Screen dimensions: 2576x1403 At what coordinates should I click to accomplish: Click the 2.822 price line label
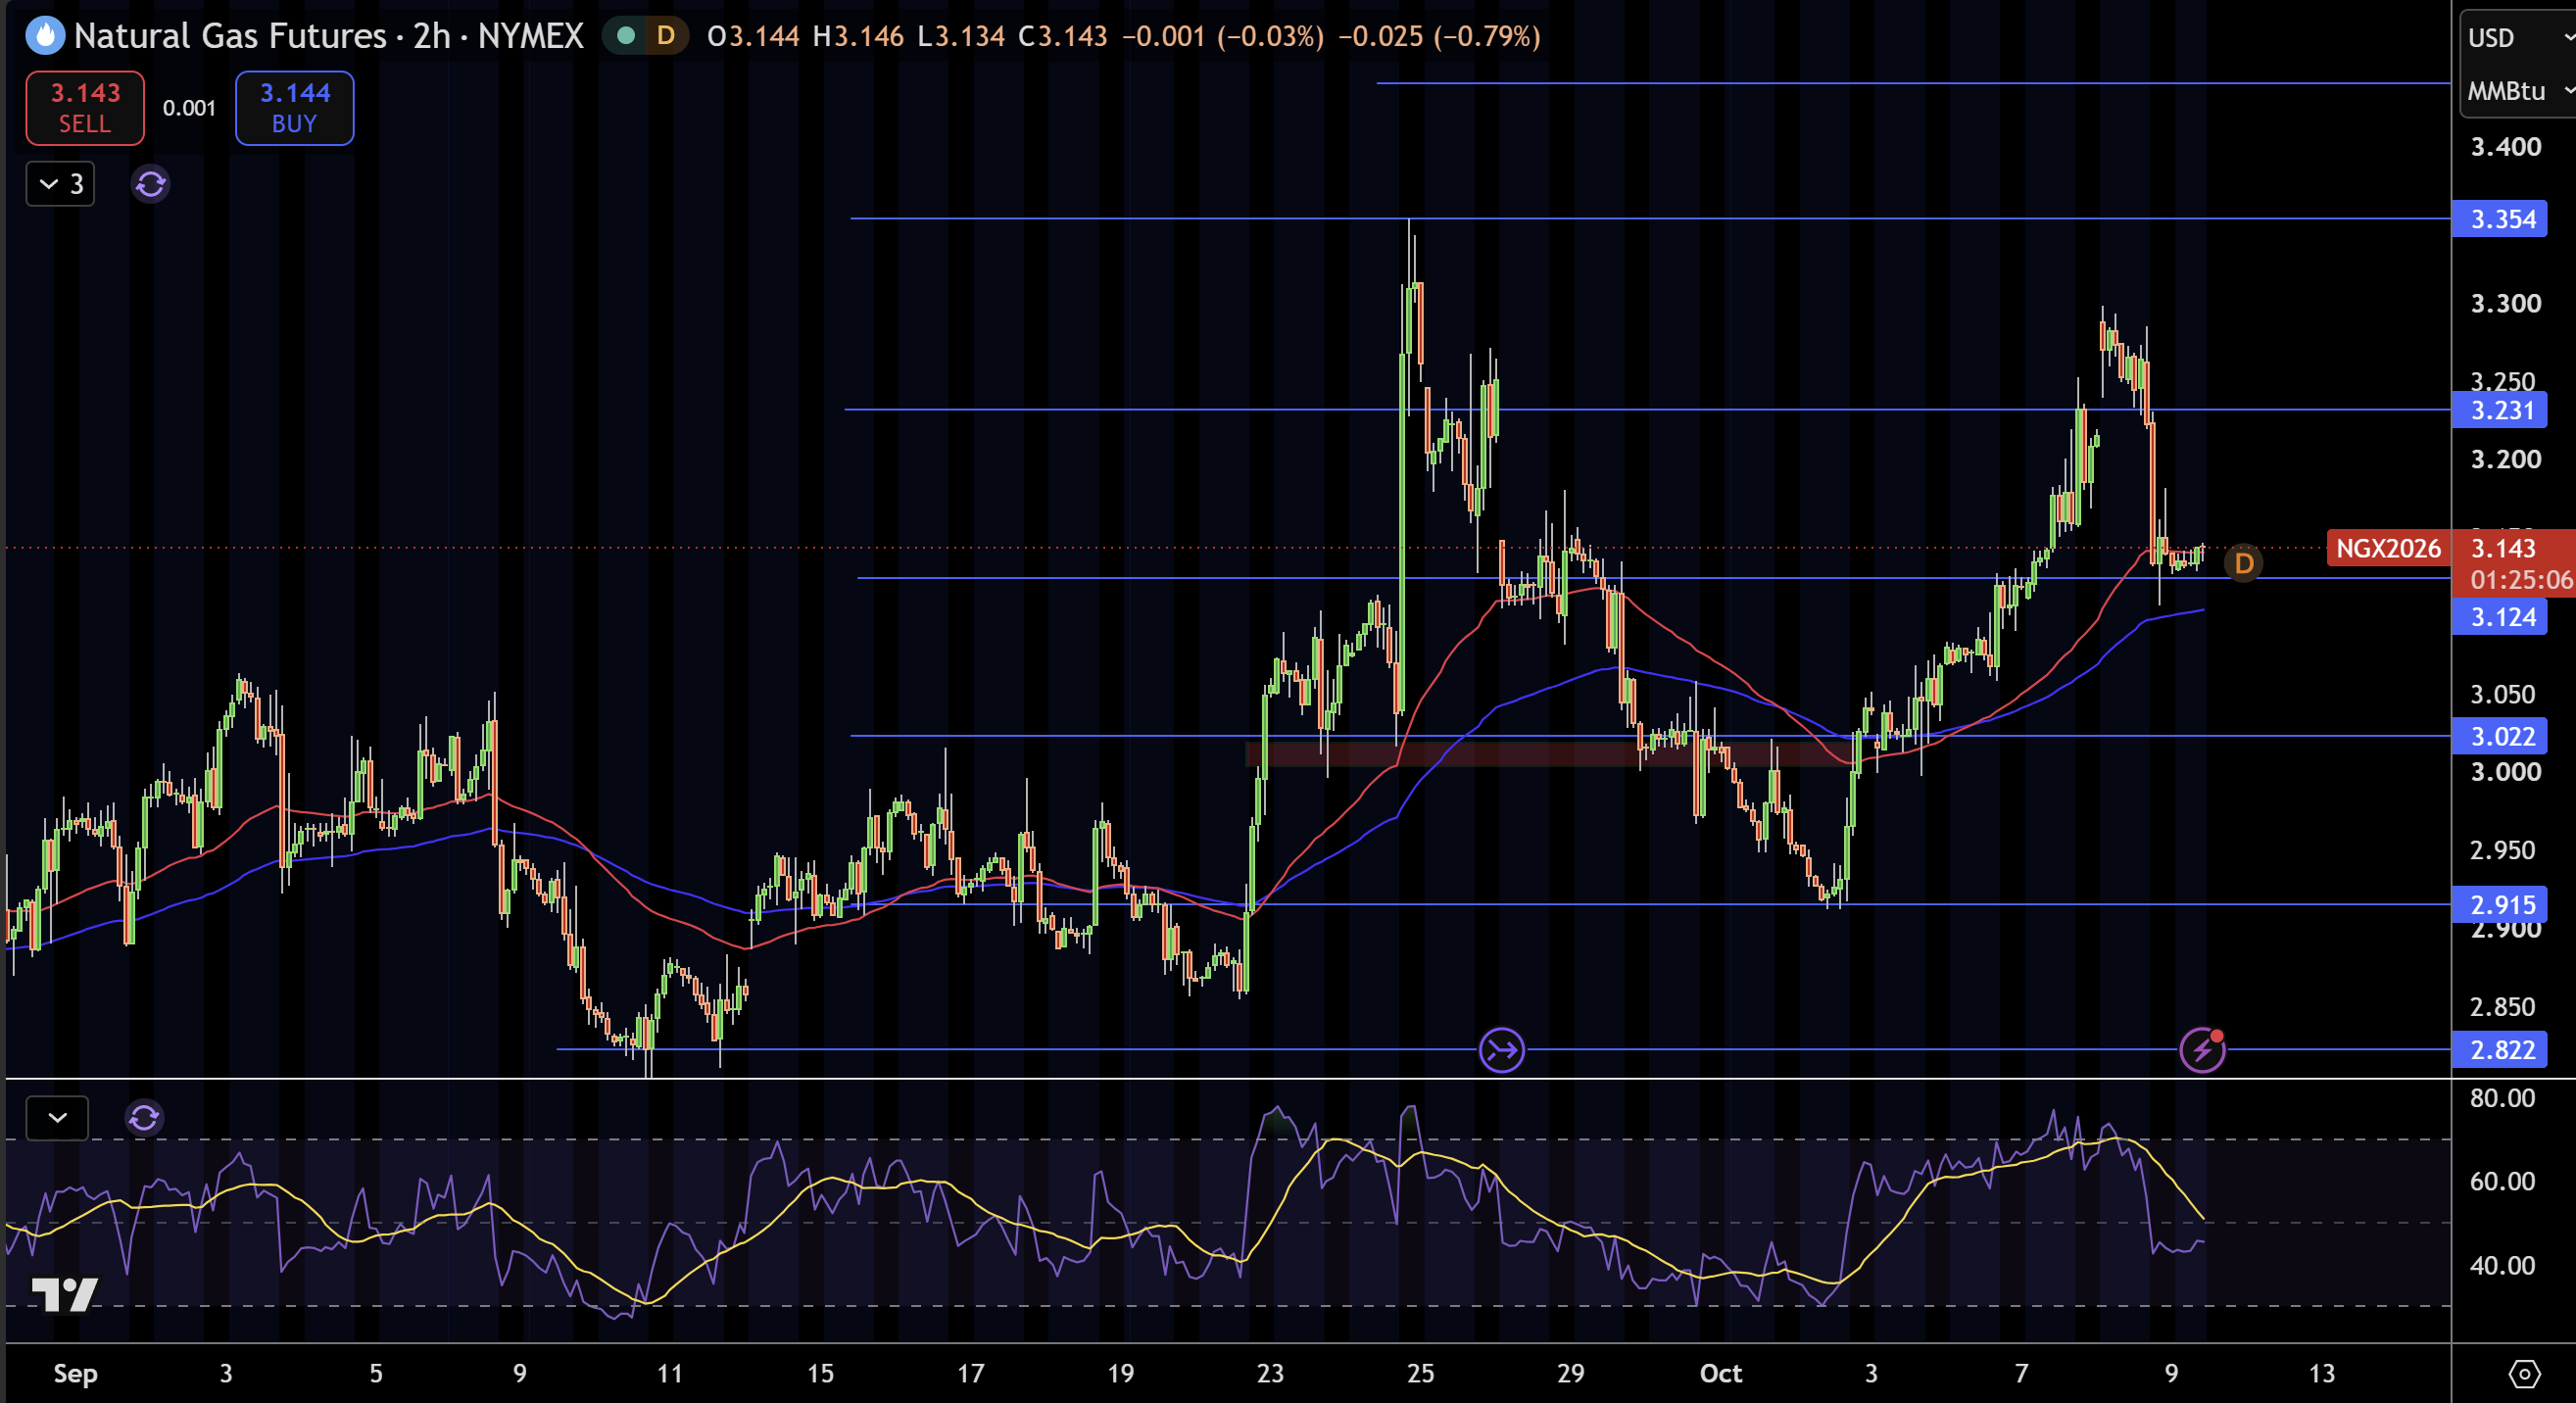(x=2499, y=1050)
